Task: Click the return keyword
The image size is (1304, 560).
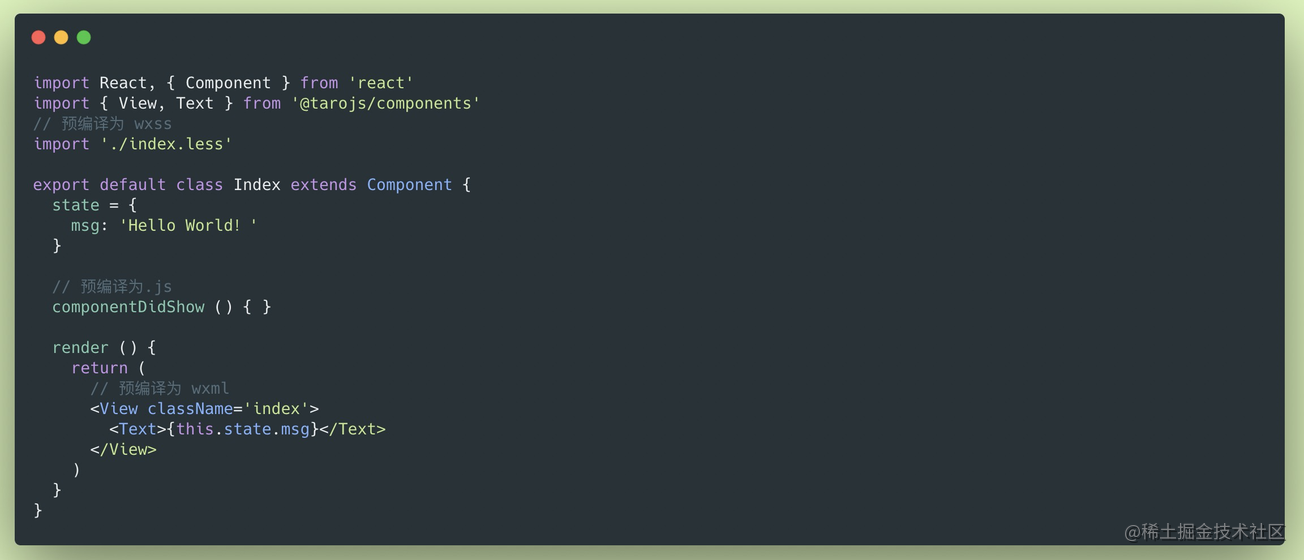Action: click(99, 368)
